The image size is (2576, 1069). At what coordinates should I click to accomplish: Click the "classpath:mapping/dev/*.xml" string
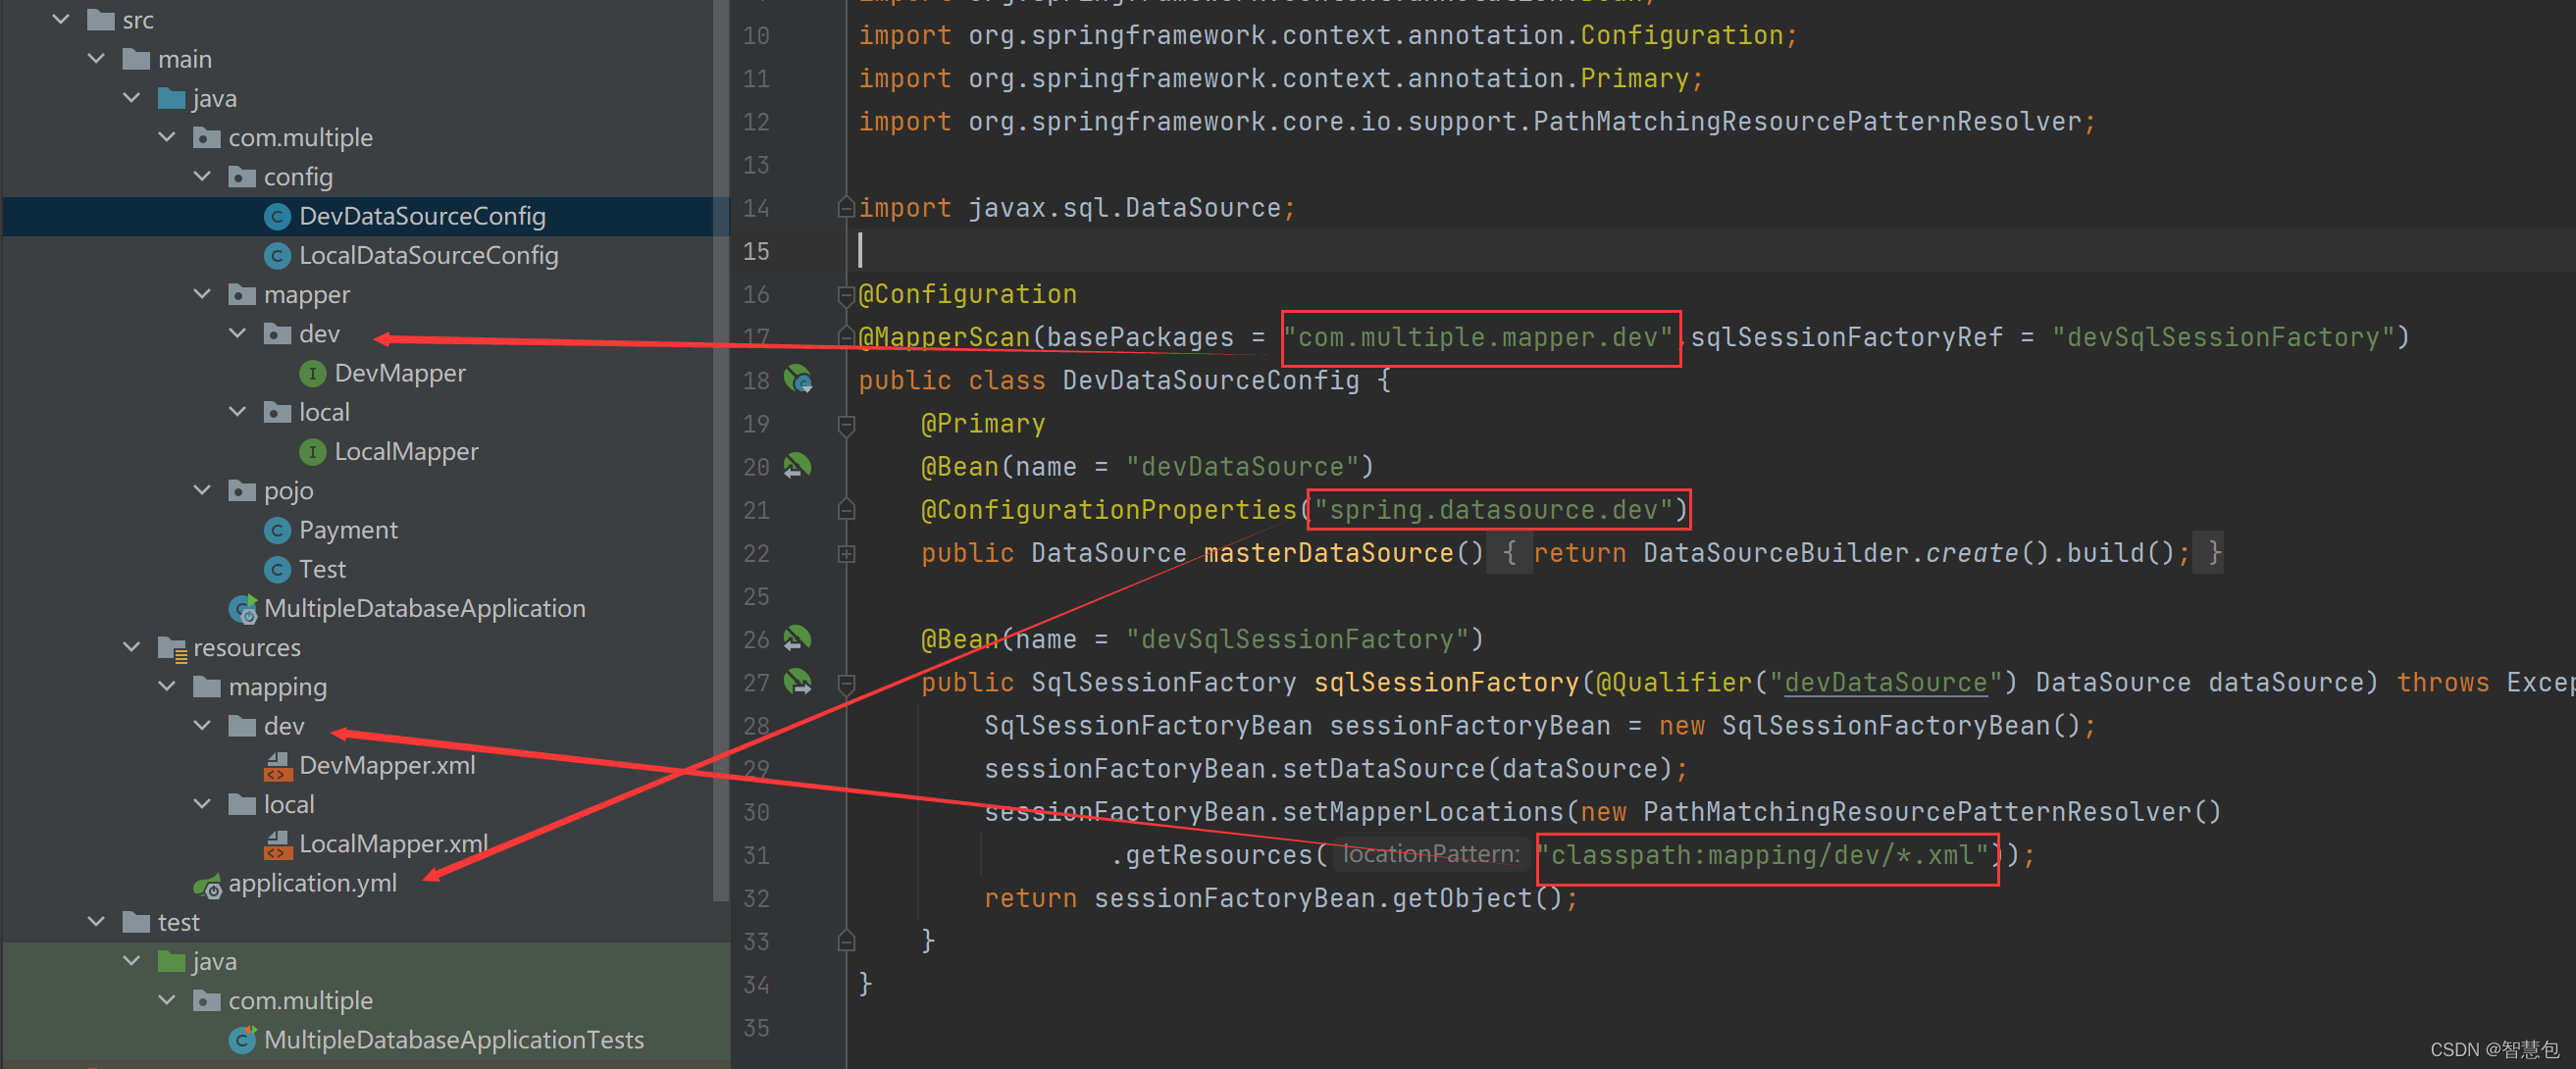pos(1764,855)
